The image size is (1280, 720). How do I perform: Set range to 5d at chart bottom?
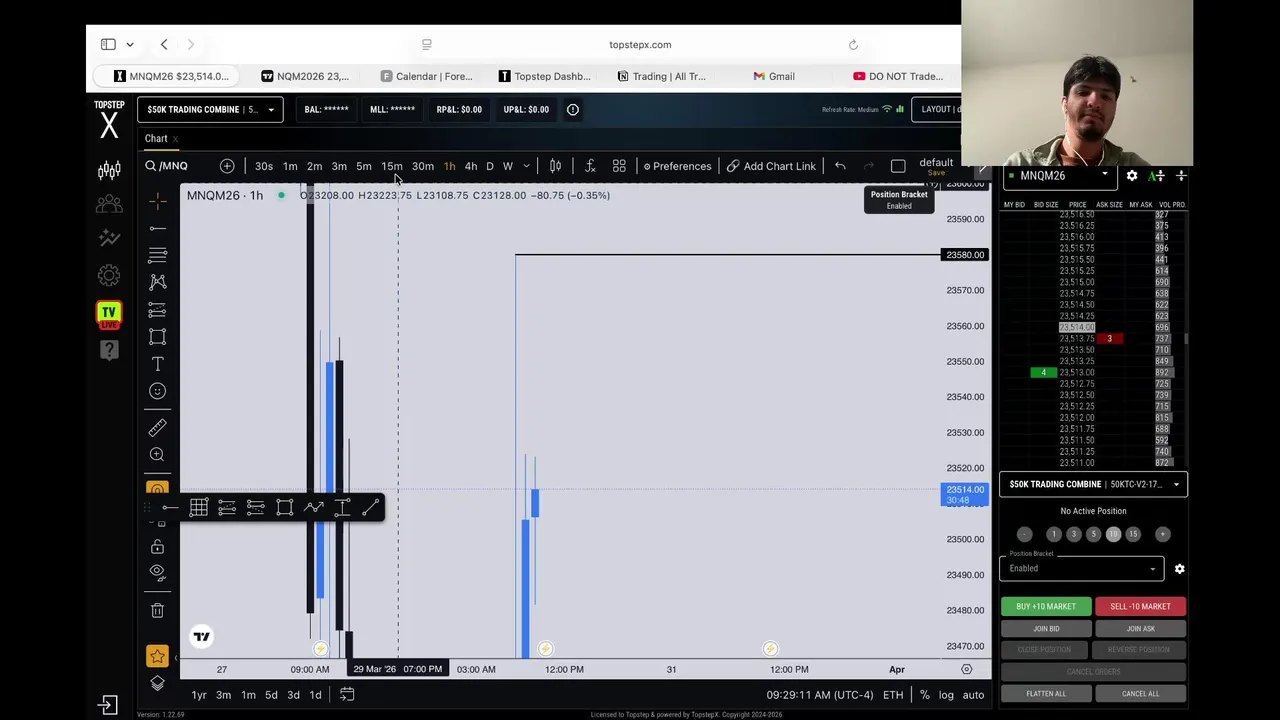[x=271, y=695]
